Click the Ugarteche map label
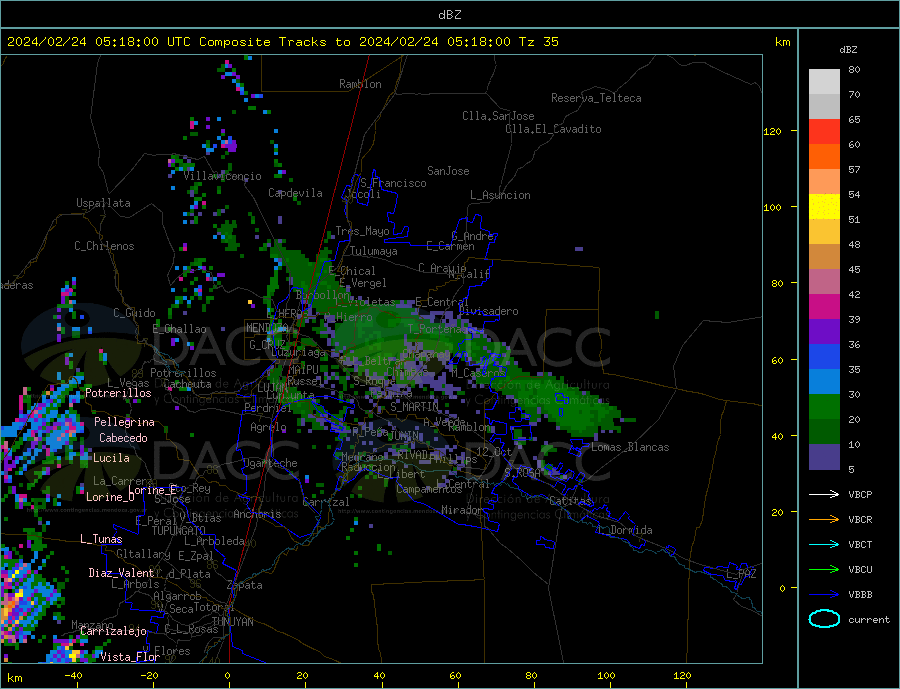 [270, 463]
